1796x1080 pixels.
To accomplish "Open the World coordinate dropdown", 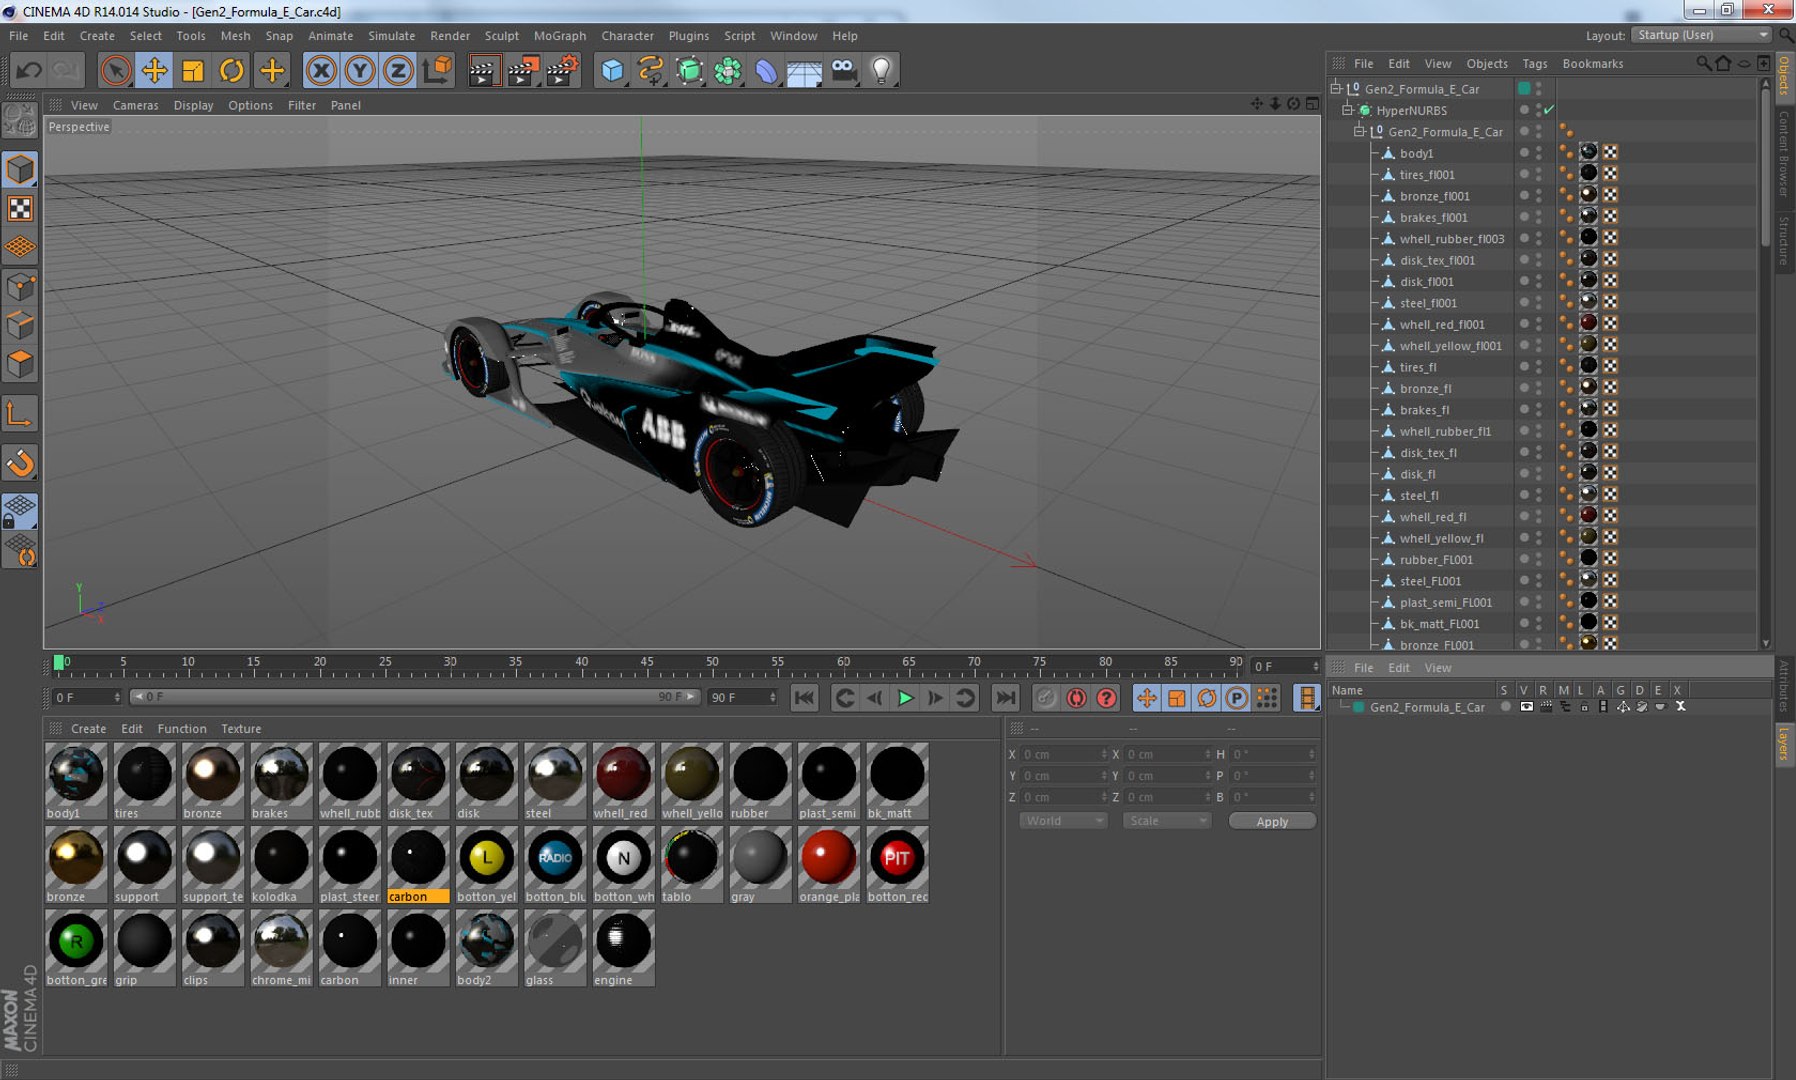I will [x=1063, y=821].
